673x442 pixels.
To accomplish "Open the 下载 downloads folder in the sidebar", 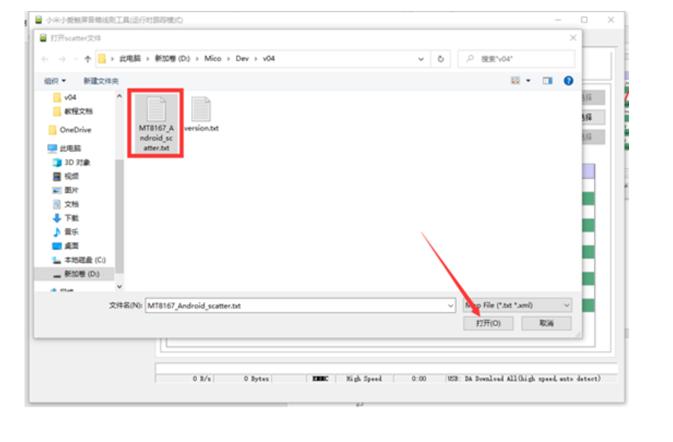I will pos(66,218).
